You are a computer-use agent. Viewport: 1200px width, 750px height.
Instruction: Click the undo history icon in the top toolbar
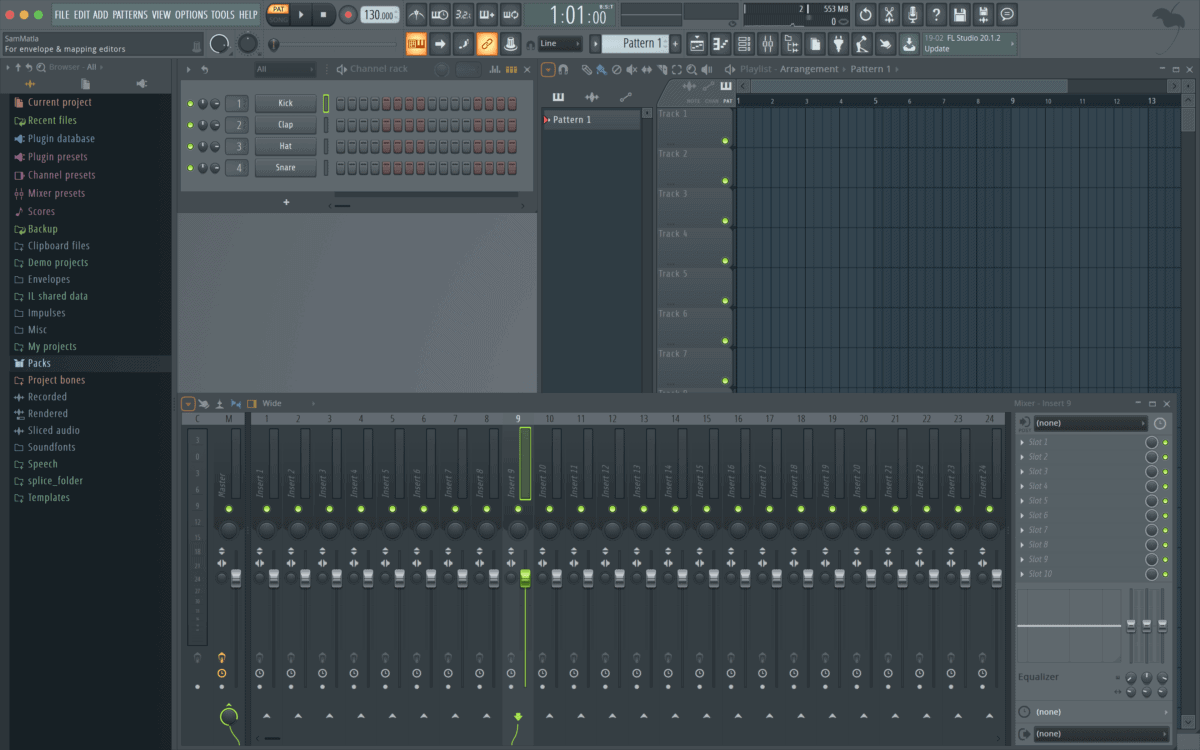click(865, 15)
